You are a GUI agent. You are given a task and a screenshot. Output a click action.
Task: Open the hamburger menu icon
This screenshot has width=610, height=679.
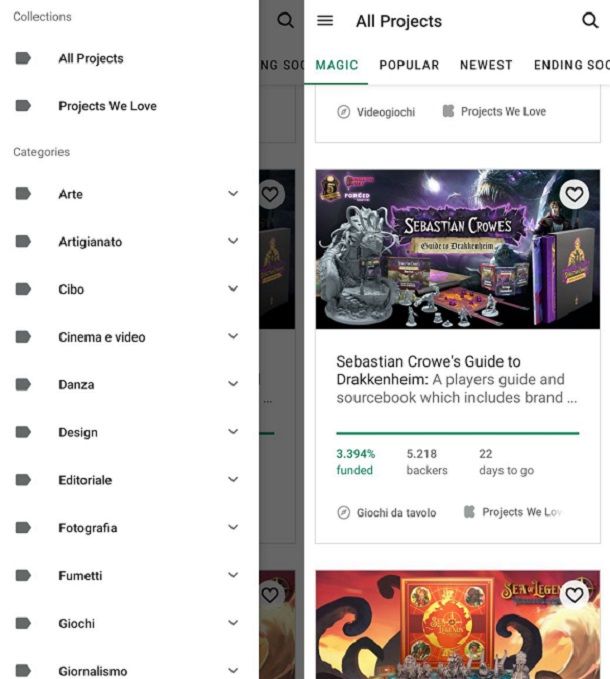[325, 20]
